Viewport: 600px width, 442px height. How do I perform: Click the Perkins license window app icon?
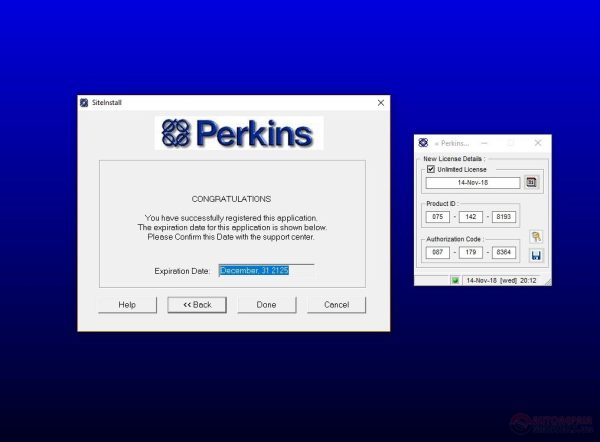click(x=423, y=143)
